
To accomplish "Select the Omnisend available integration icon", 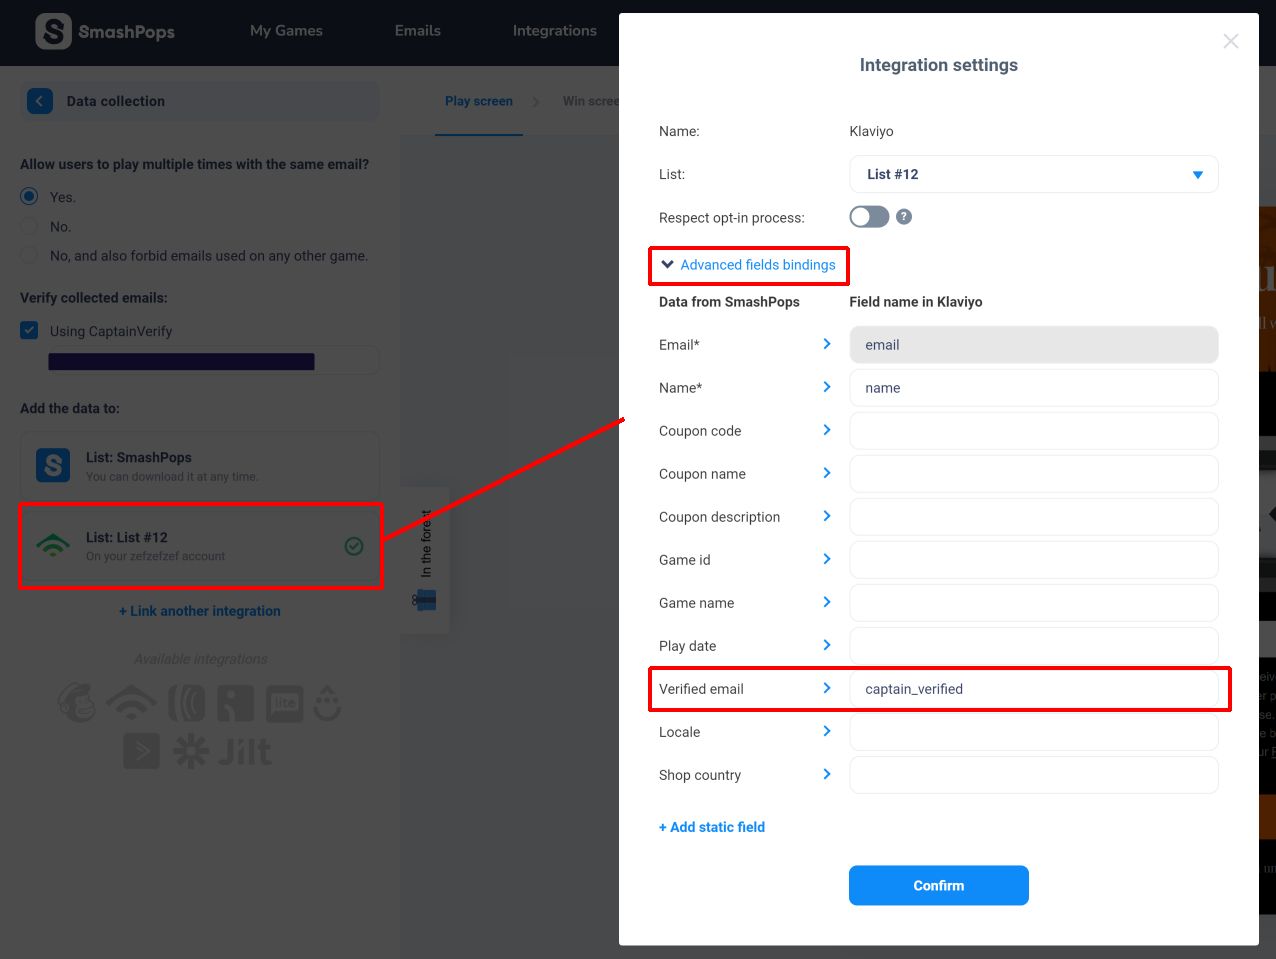I will coord(186,704).
